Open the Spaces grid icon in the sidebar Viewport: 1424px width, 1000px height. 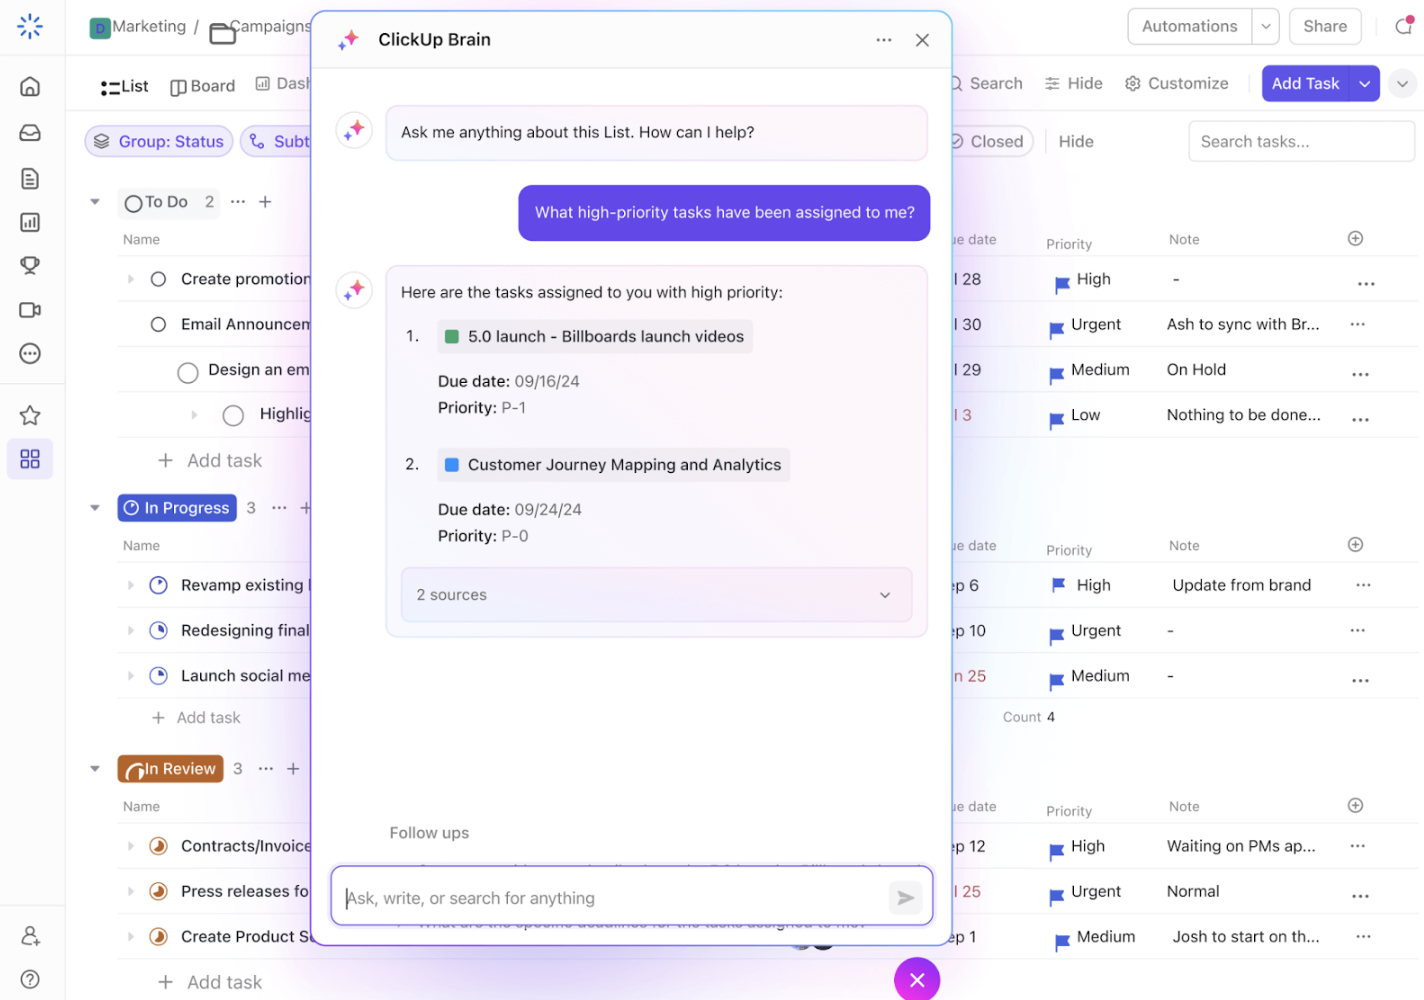[30, 459]
